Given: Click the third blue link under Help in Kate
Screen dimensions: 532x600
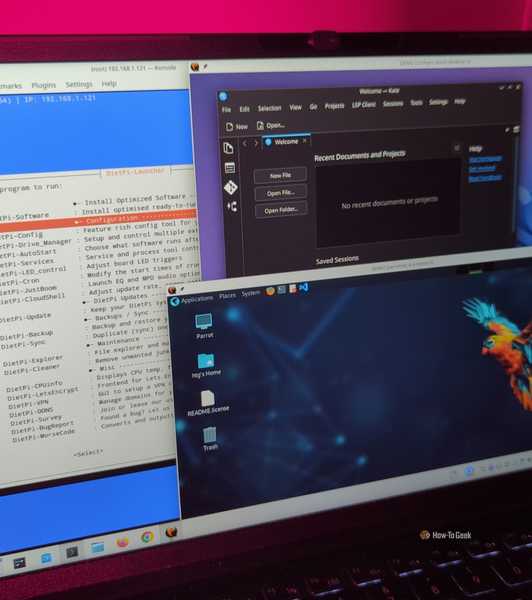Looking at the screenshot, I should 485,178.
